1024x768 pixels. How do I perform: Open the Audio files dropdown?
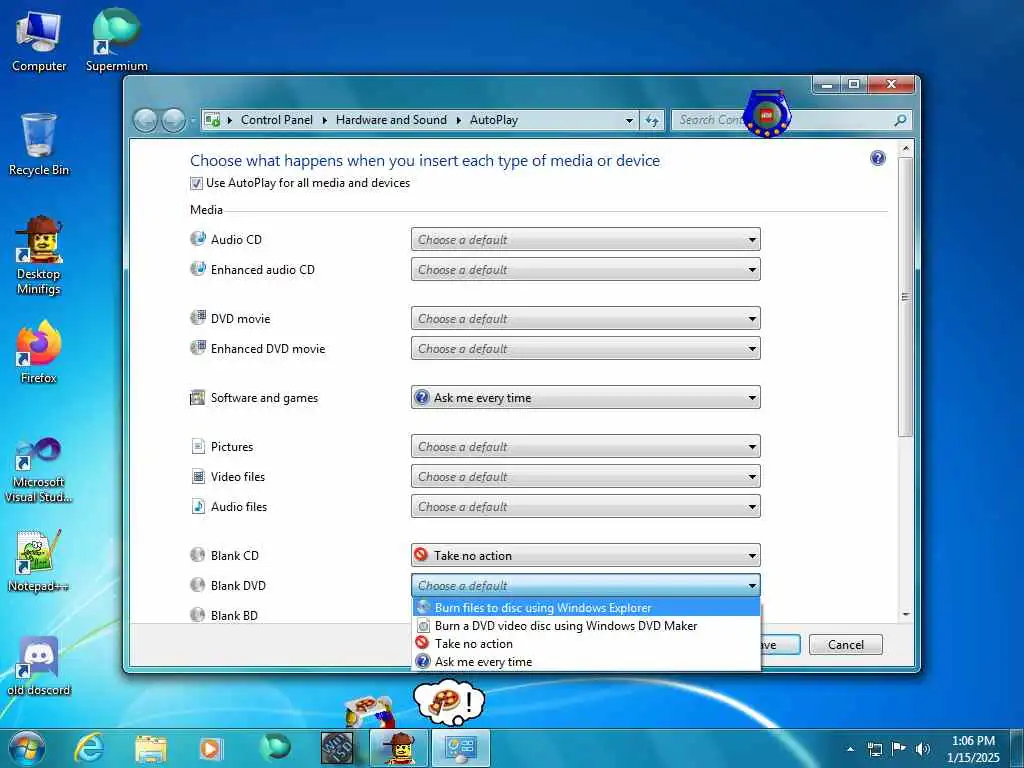[586, 507]
